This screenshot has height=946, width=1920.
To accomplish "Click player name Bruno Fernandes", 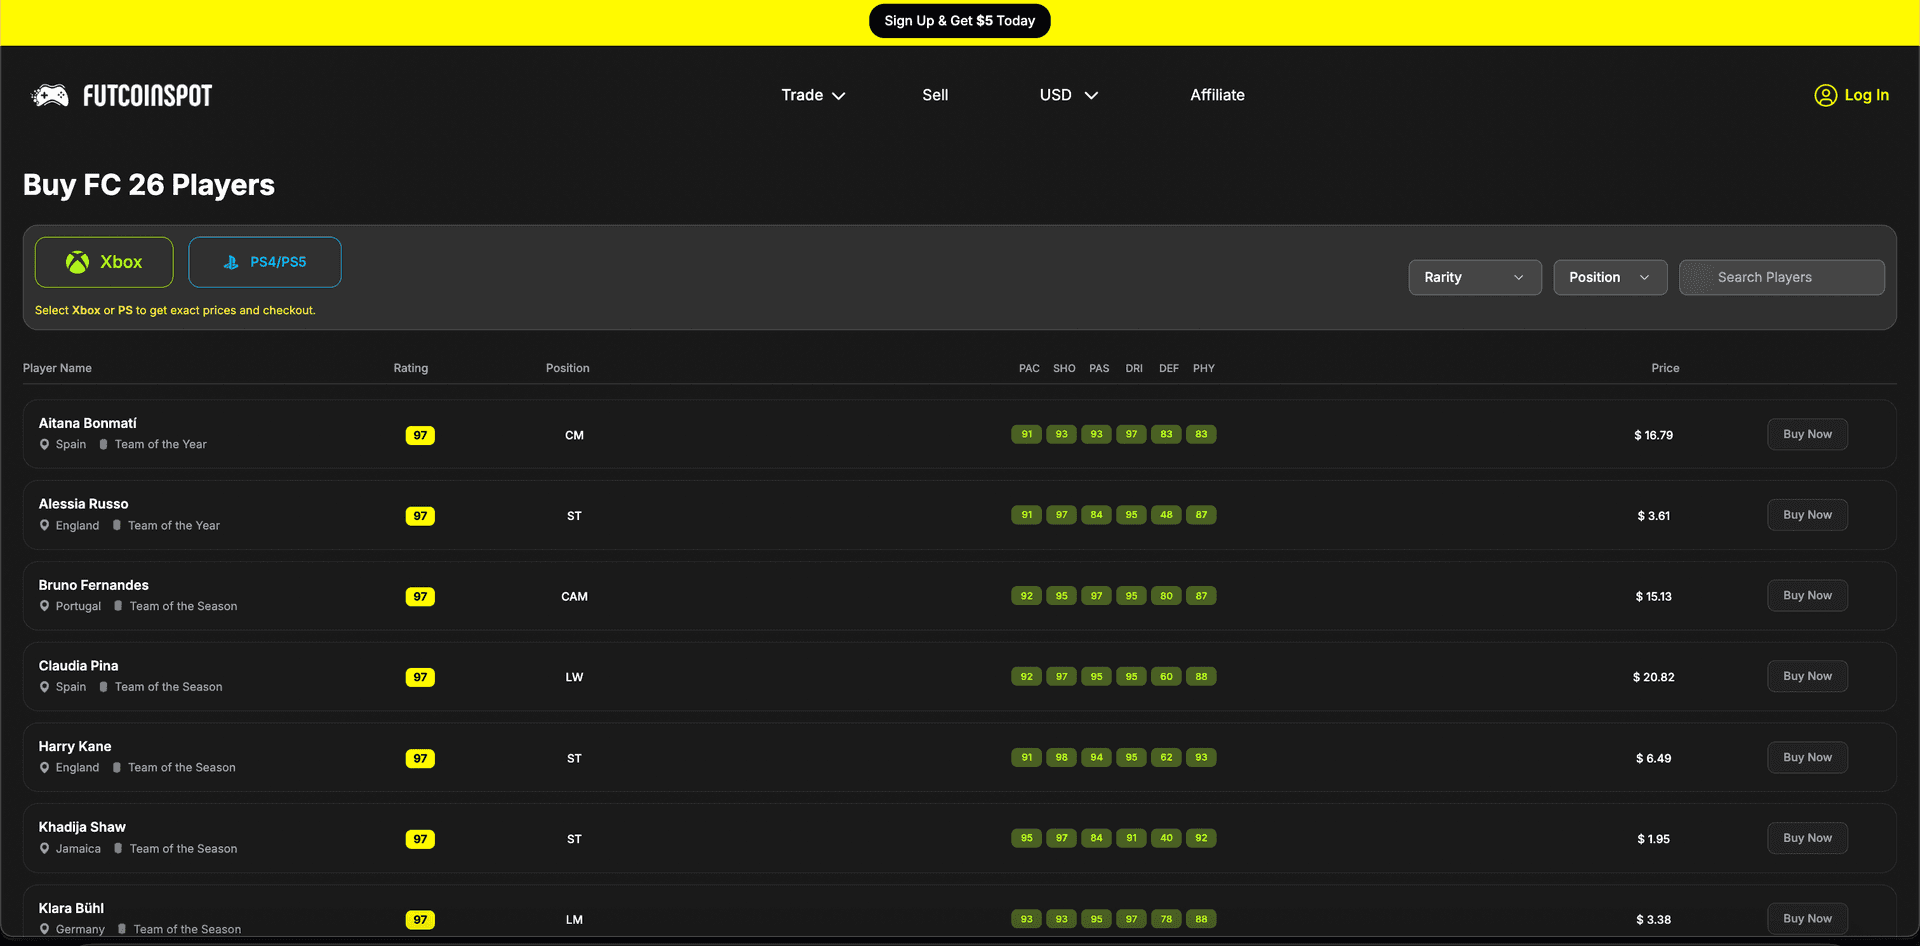I will 94,585.
